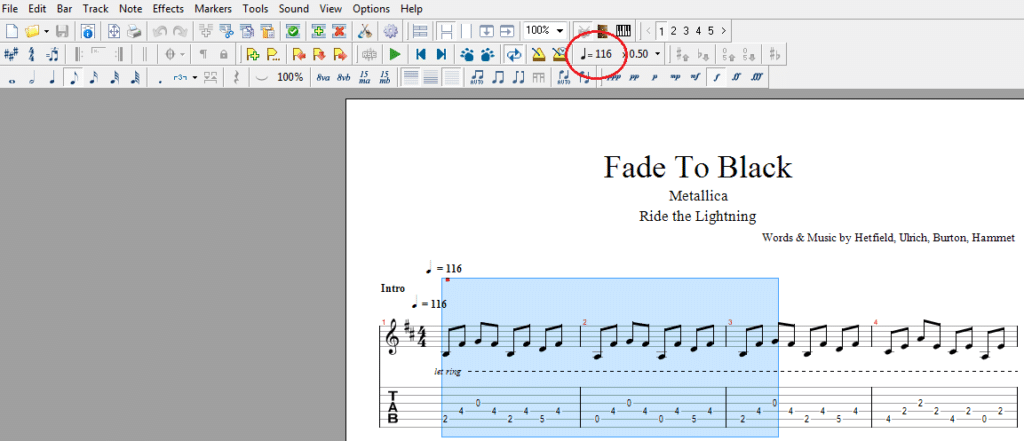
Task: Select the 8va octave marking
Action: [x=323, y=77]
